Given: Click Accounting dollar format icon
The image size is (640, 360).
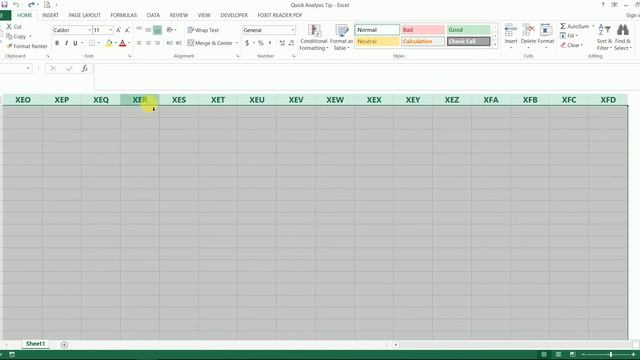Looking at the screenshot, I should tap(247, 43).
